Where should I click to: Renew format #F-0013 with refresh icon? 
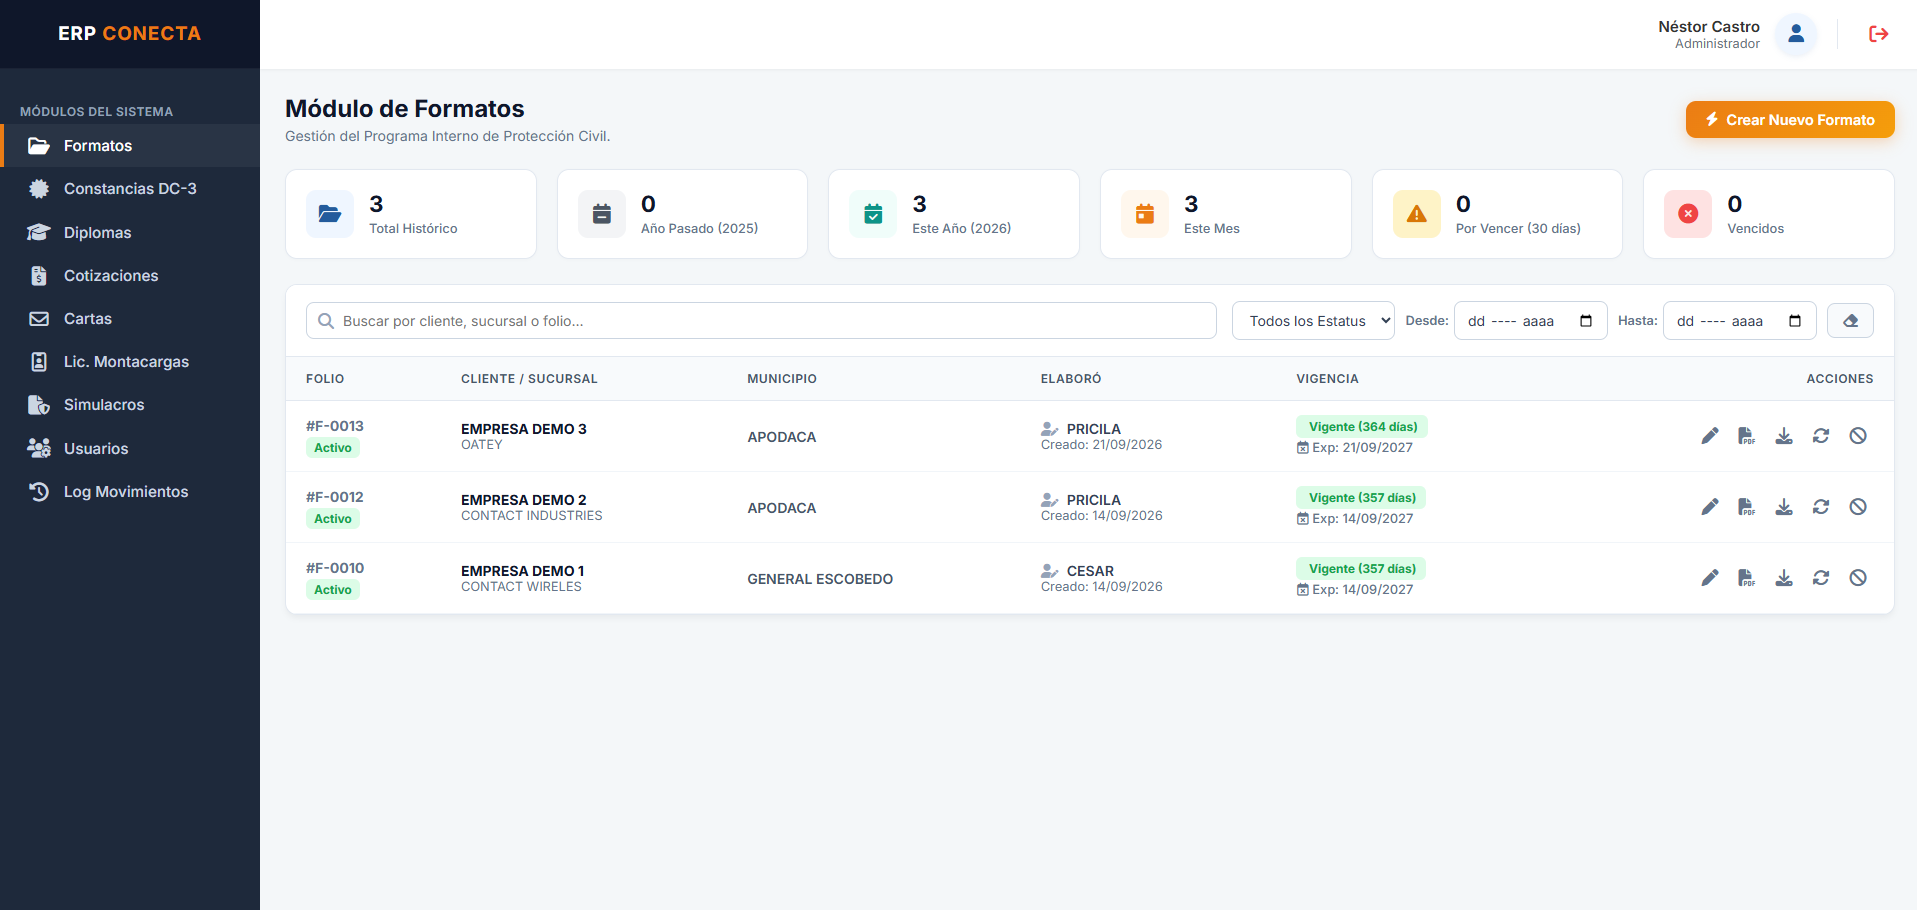pyautogui.click(x=1821, y=436)
